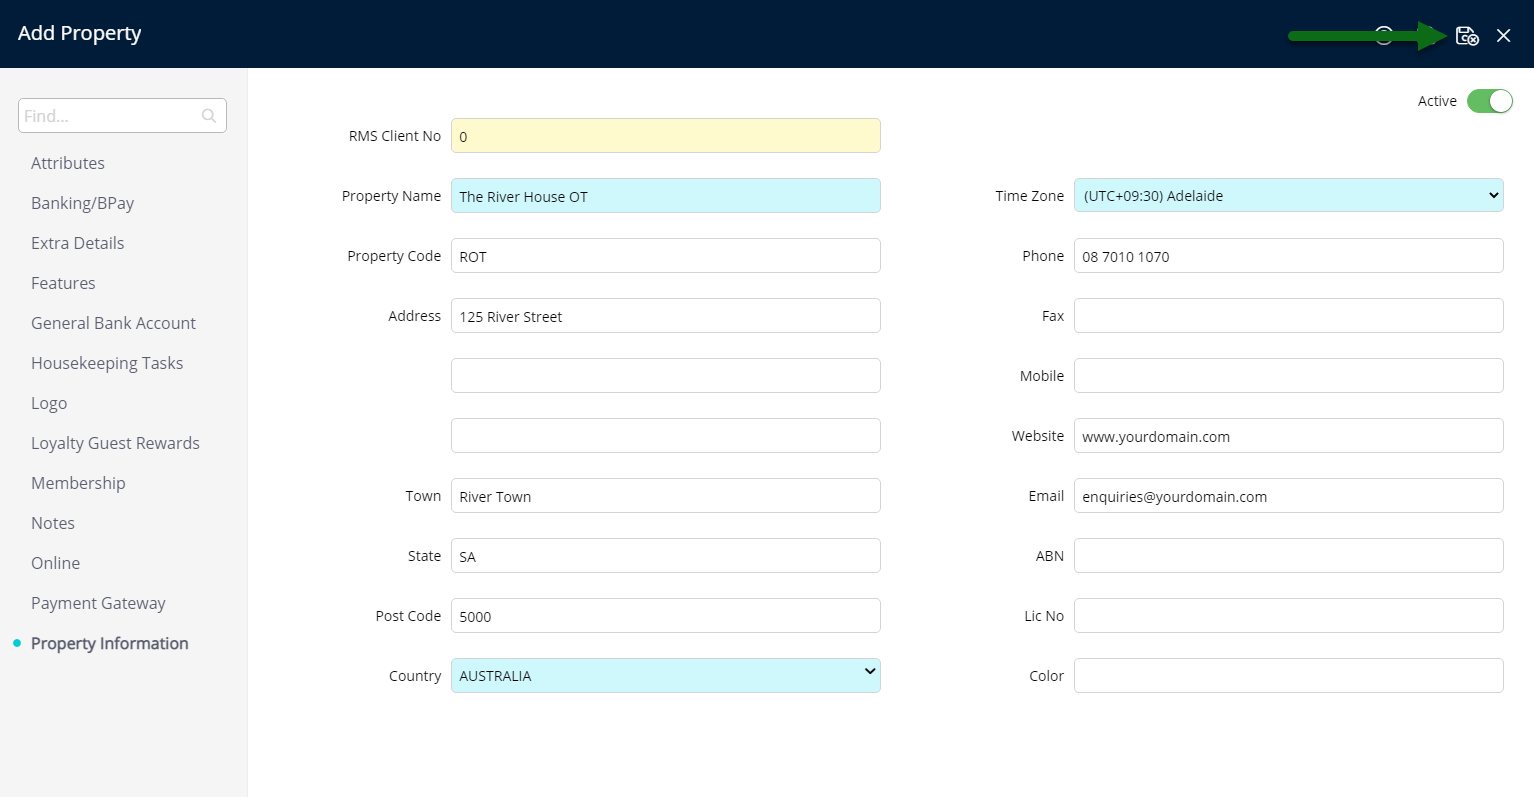Screen dimensions: 1534x797
Task: Open the Time Zone dropdown
Action: pyautogui.click(x=1288, y=195)
